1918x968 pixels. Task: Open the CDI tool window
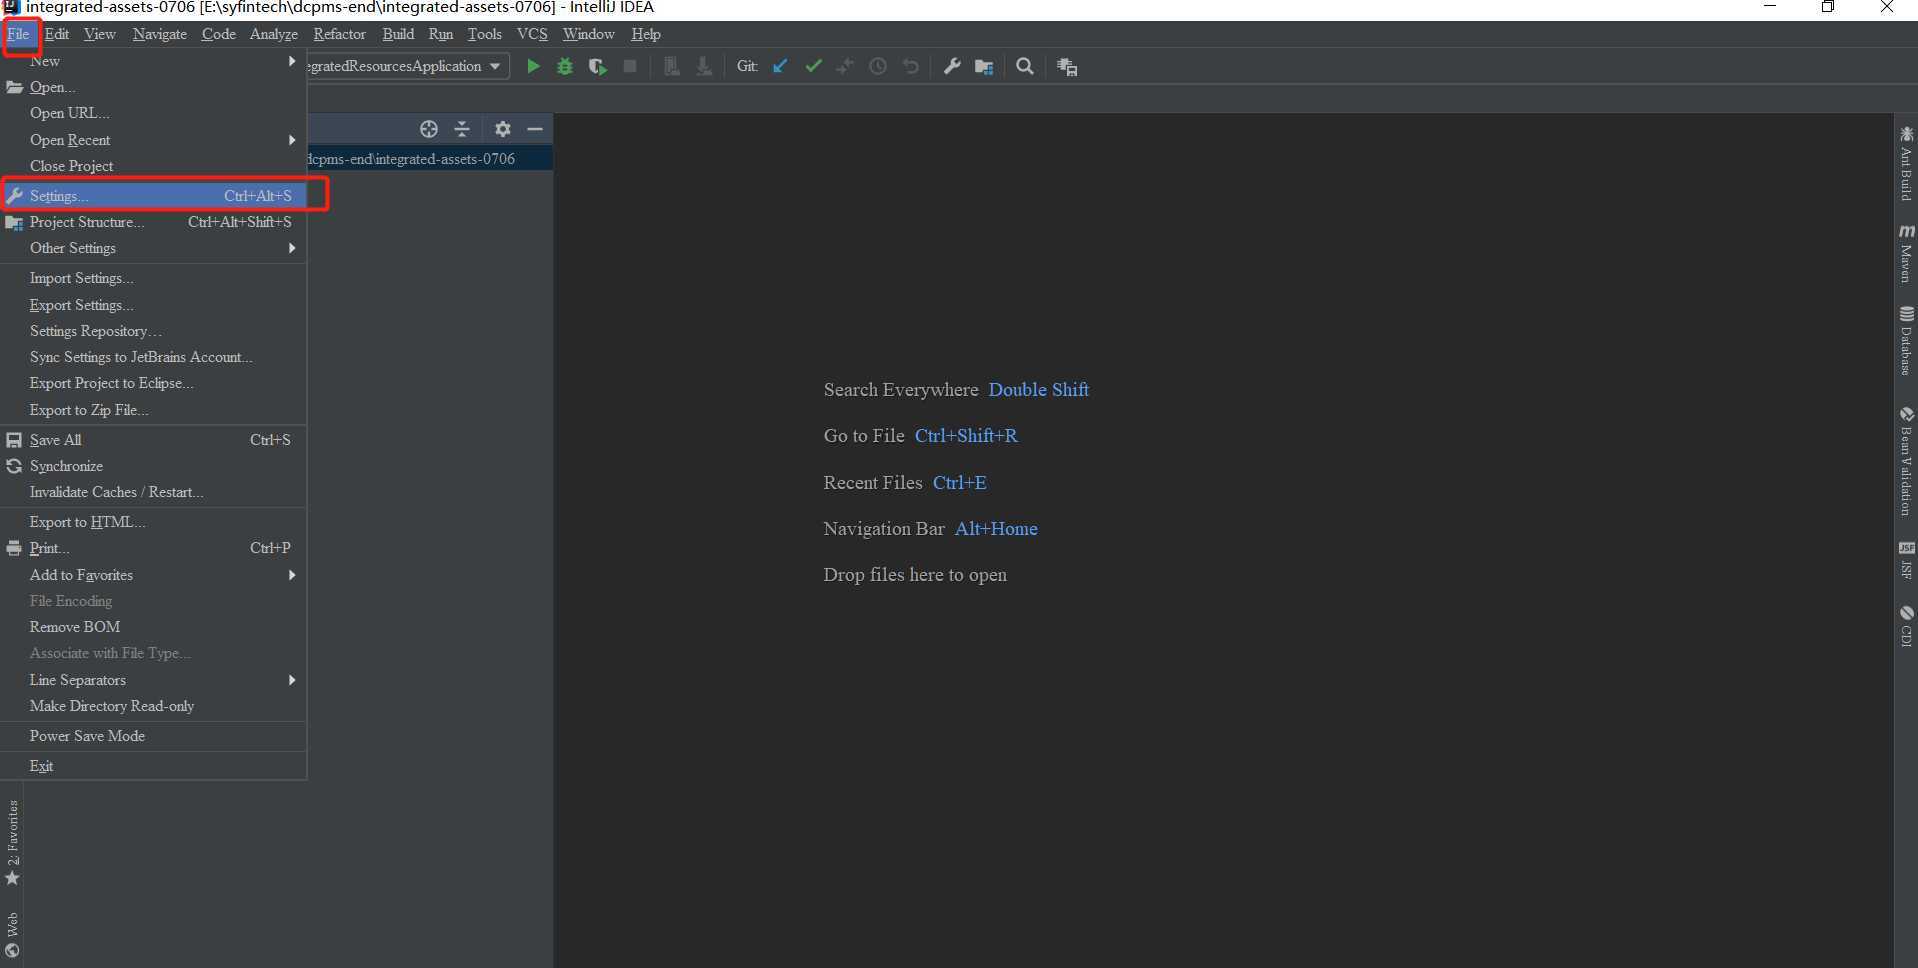(1906, 625)
